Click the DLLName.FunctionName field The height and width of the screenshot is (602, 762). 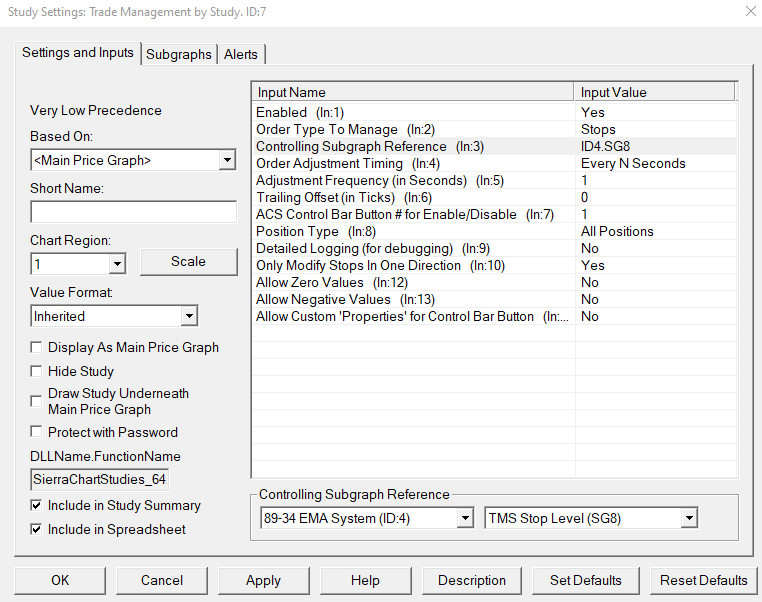(x=100, y=480)
